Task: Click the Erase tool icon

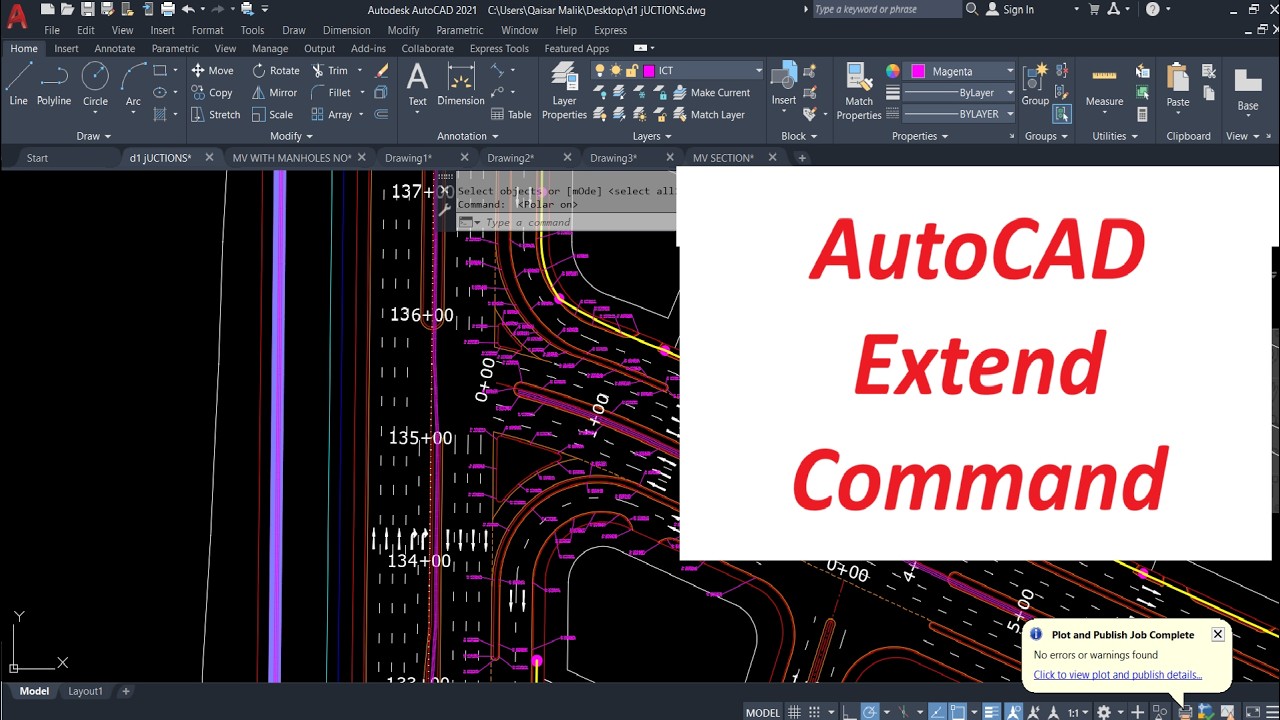Action: click(x=381, y=70)
